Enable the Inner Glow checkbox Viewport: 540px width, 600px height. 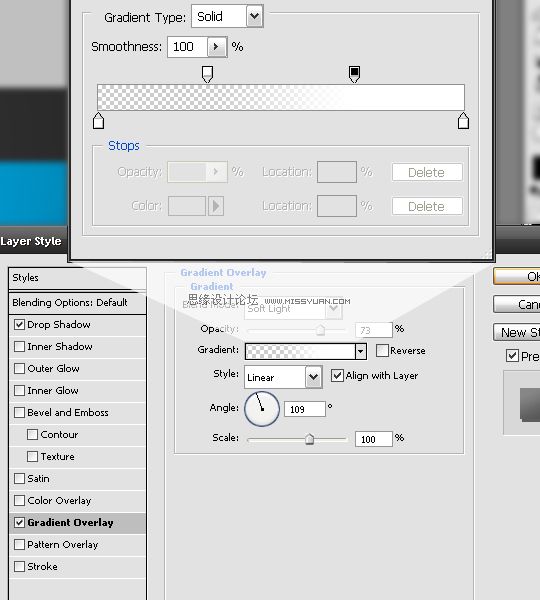19,390
